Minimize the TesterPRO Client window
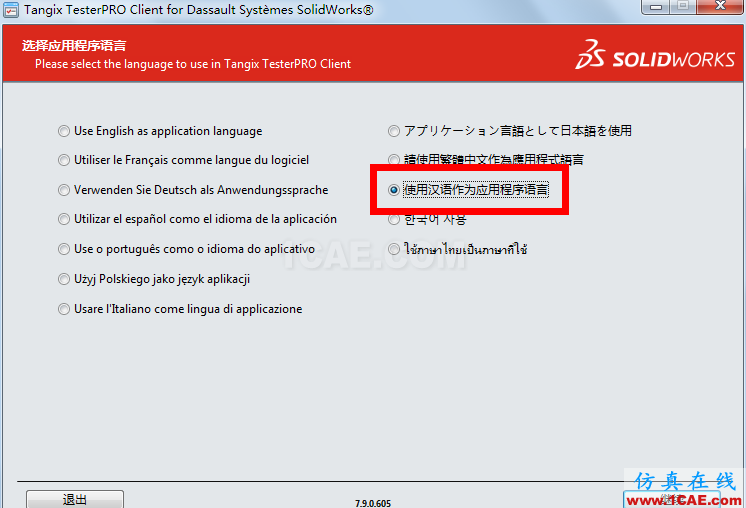The height and width of the screenshot is (508, 746). [656, 7]
